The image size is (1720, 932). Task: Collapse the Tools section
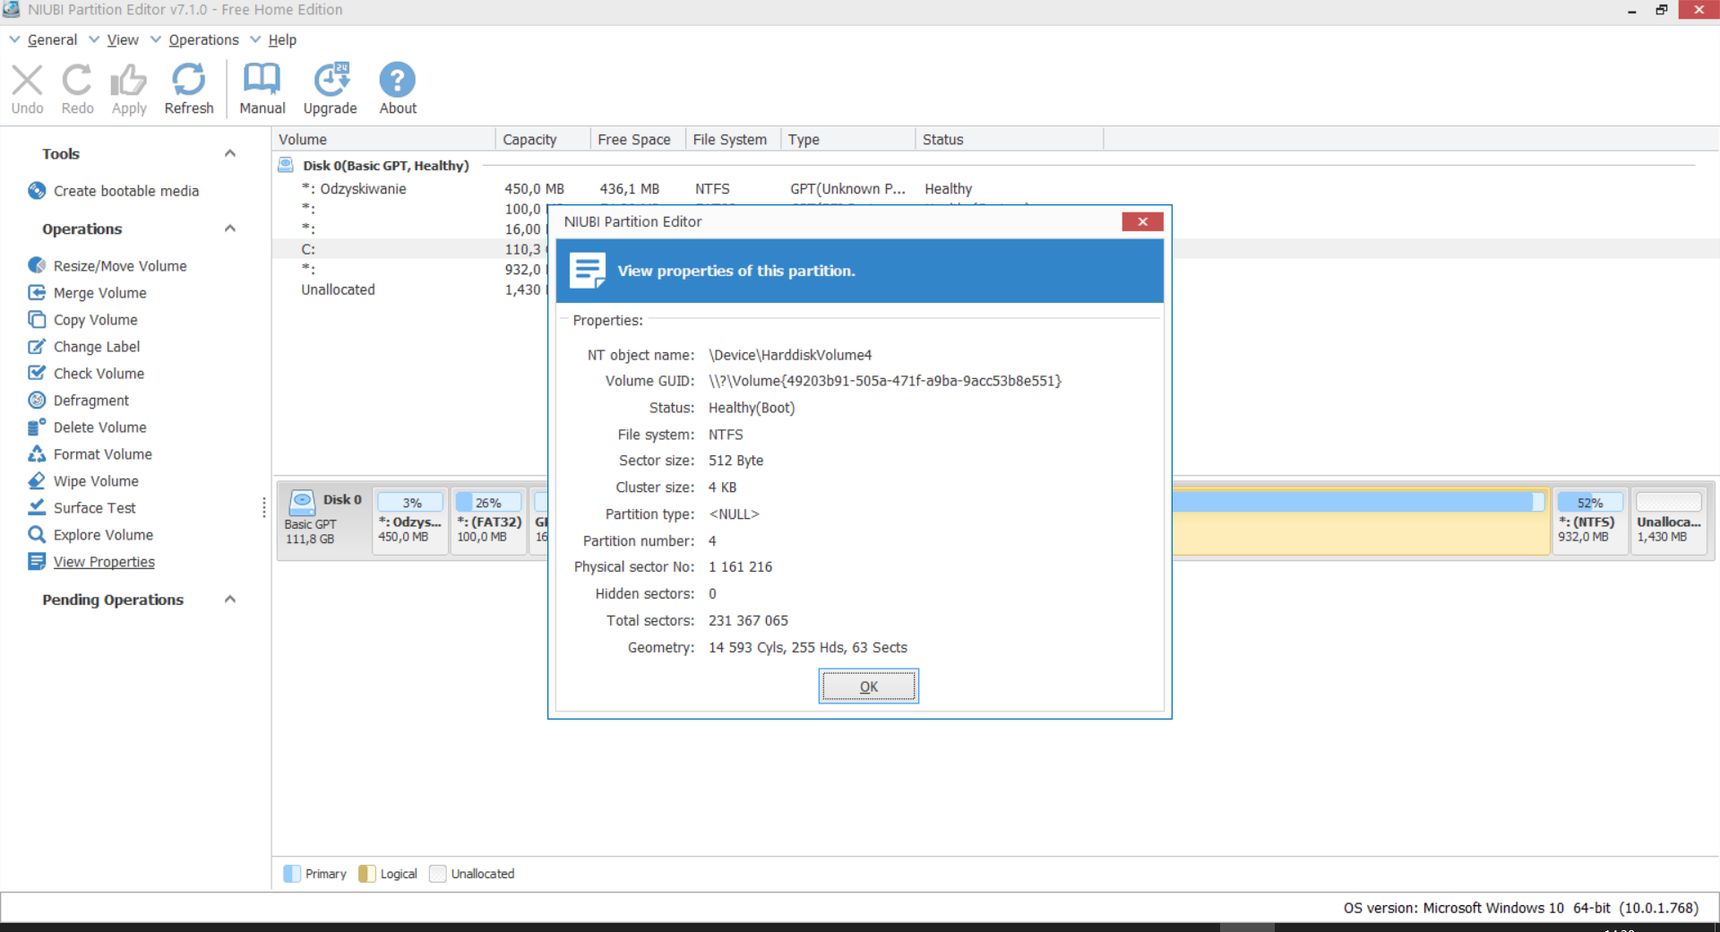(x=230, y=153)
